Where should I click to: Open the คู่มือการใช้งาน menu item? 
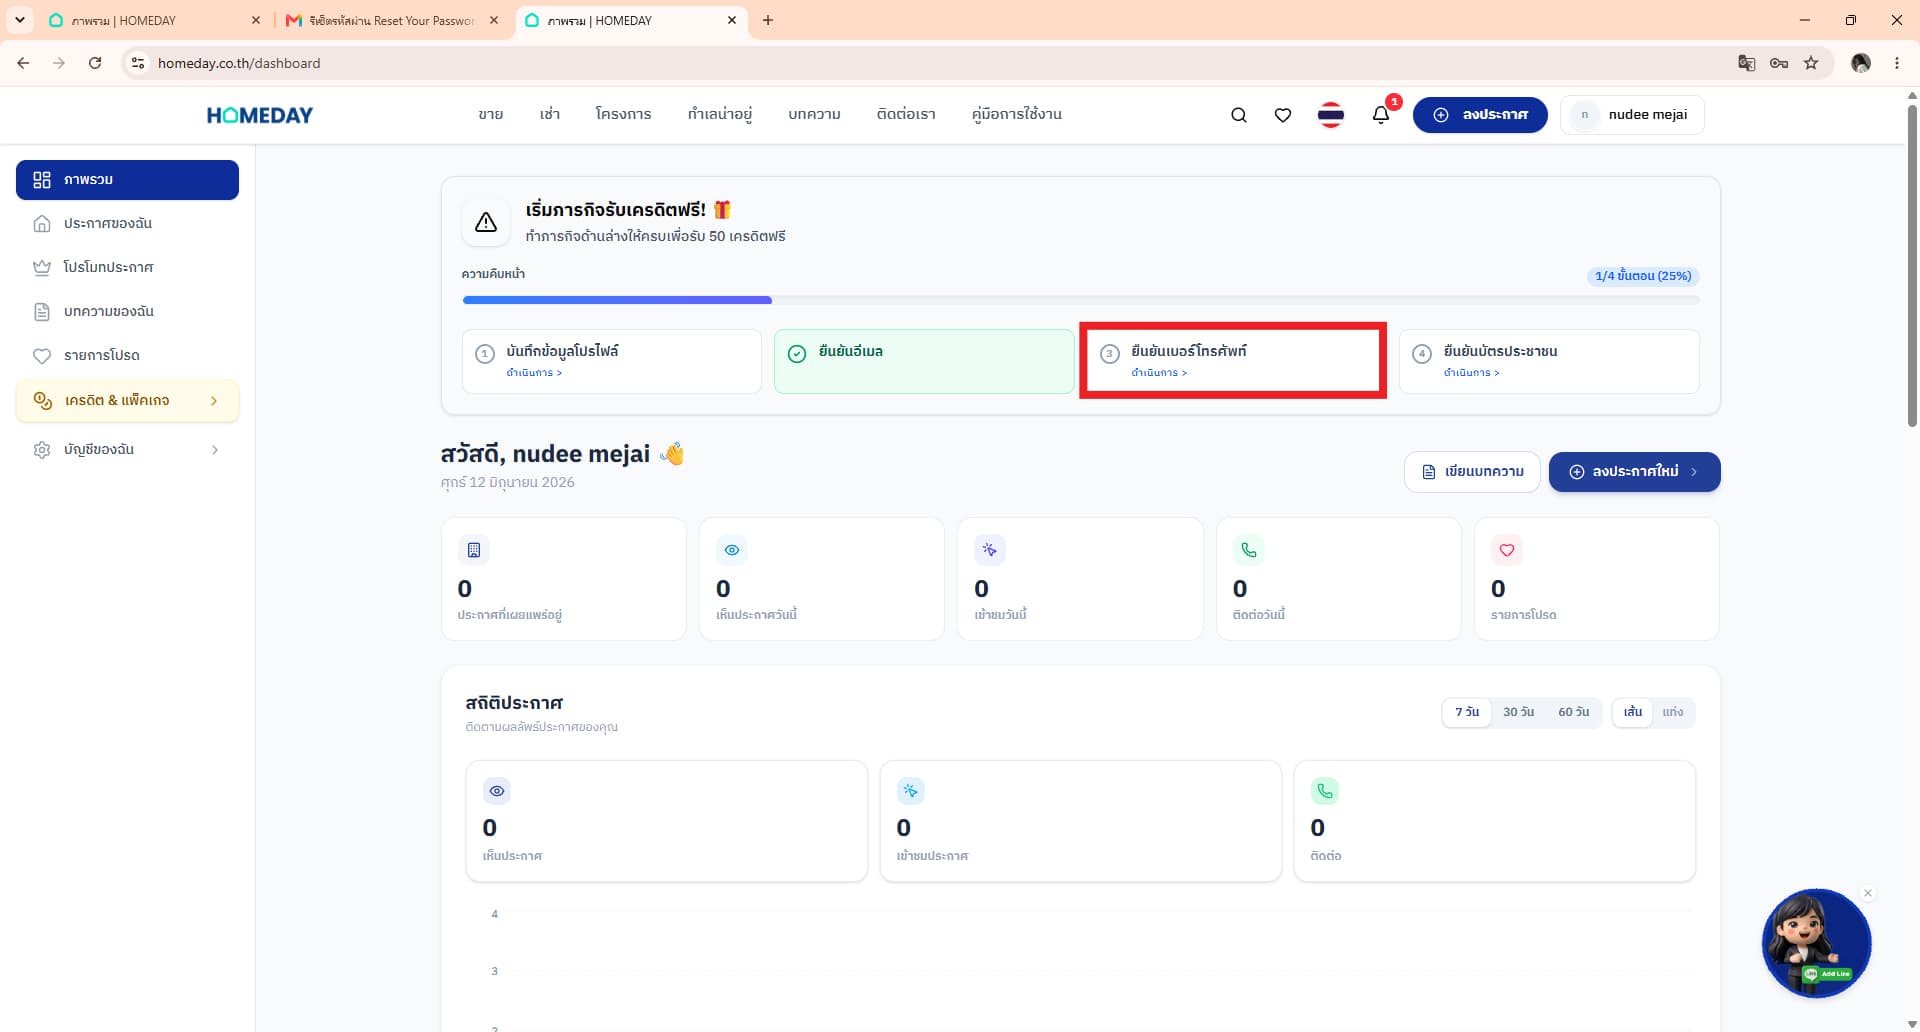pyautogui.click(x=1017, y=114)
